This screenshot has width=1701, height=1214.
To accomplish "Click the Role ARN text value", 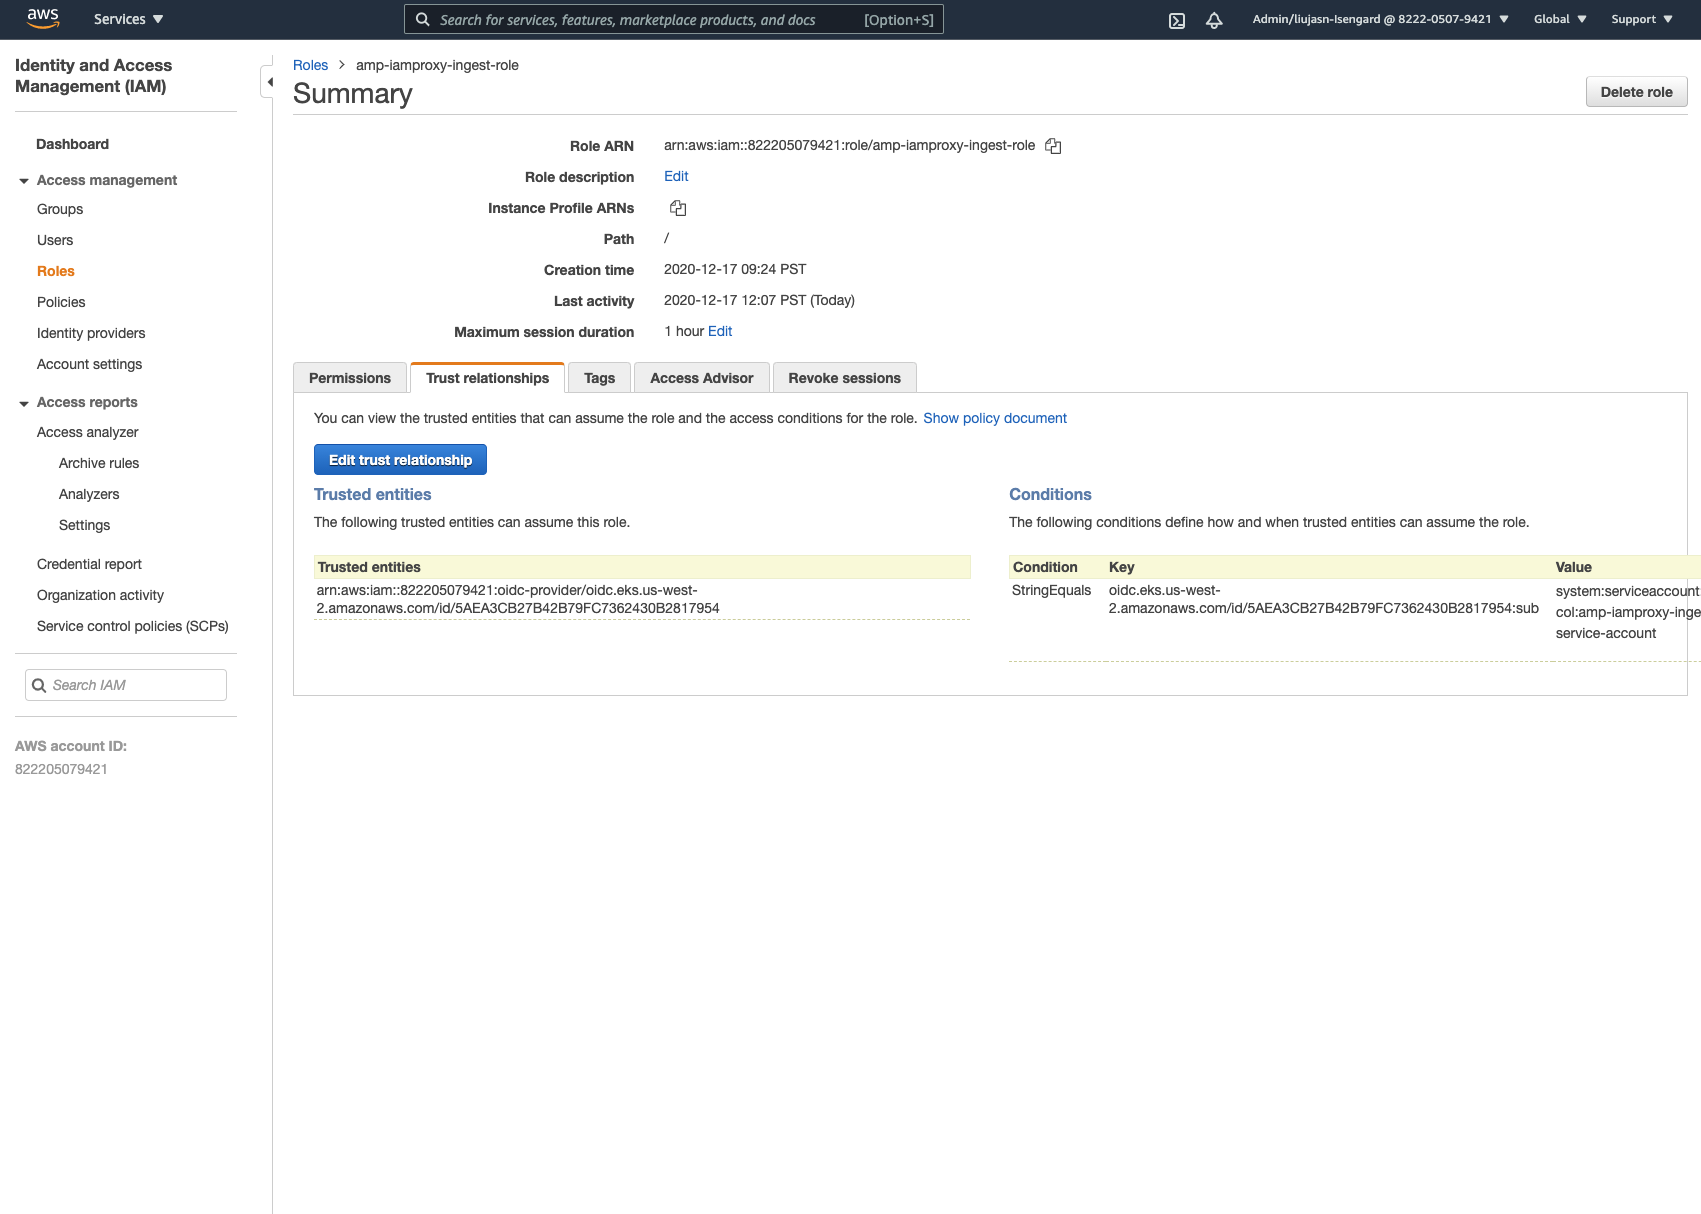I will [849, 145].
